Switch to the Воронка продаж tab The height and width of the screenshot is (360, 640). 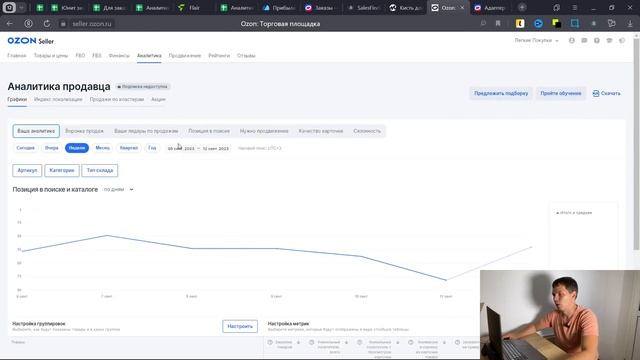pyautogui.click(x=84, y=131)
